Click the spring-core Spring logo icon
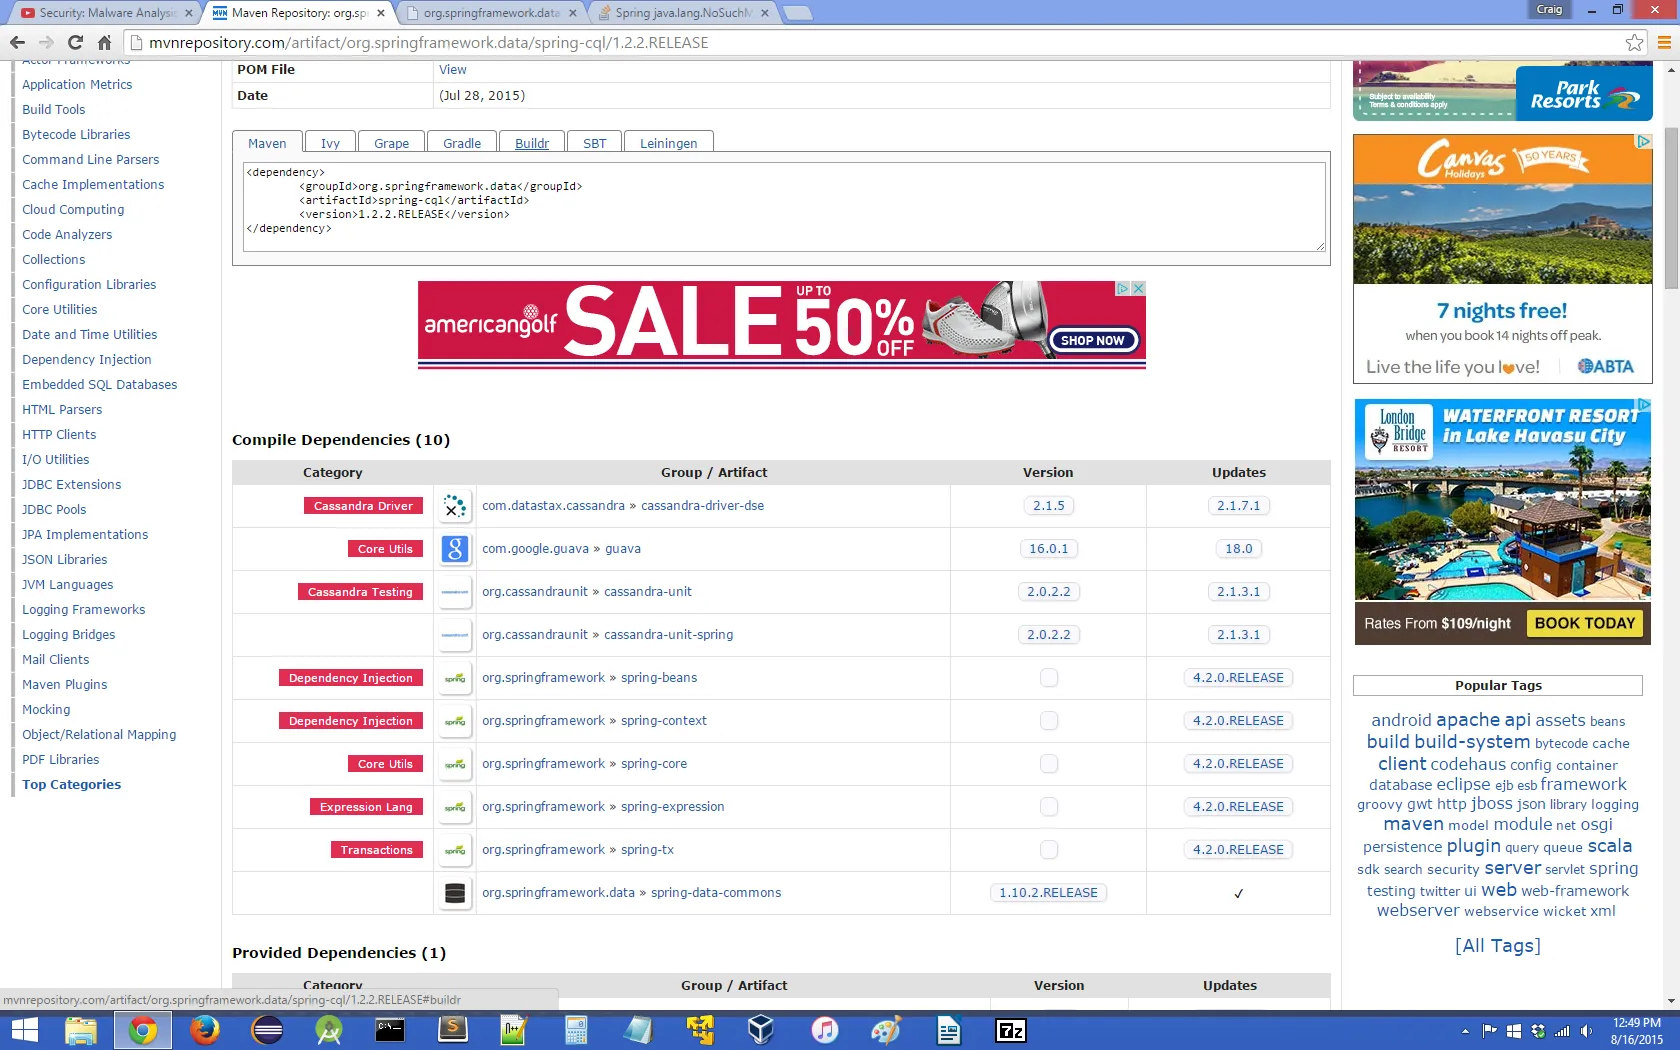Screen dimensions: 1680x1050 pos(455,764)
